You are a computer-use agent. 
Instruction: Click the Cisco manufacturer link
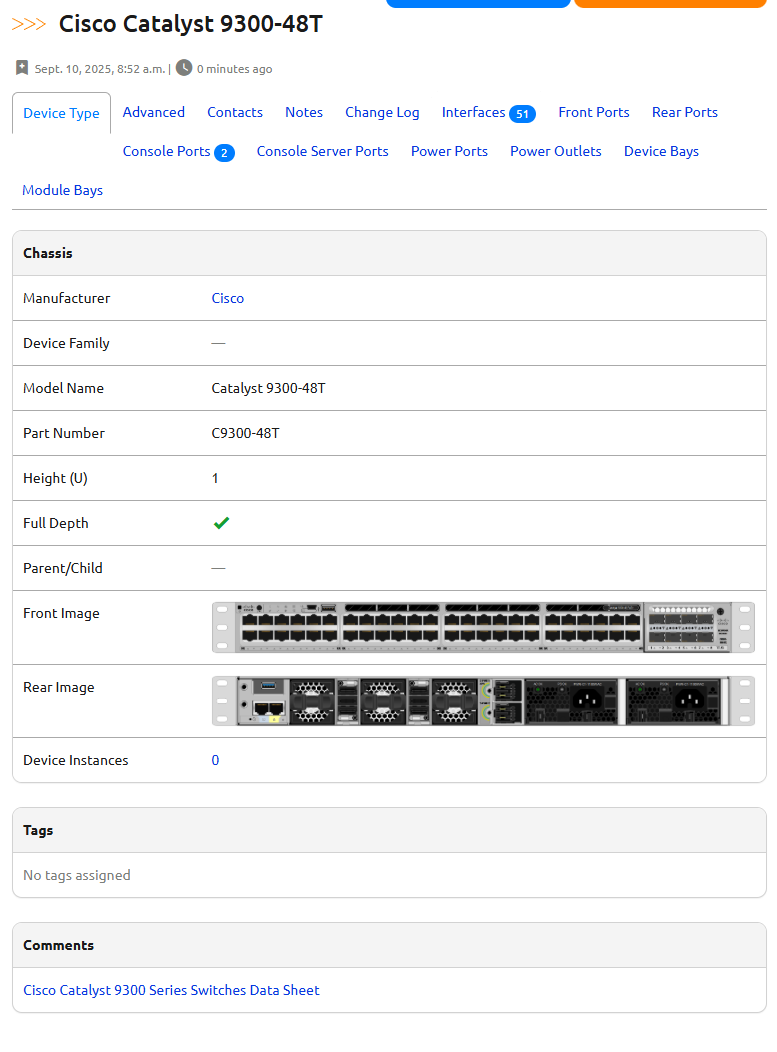pyautogui.click(x=228, y=298)
